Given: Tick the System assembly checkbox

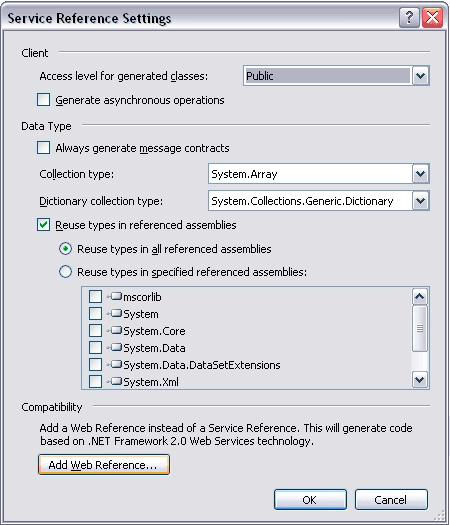Looking at the screenshot, I should [95, 313].
